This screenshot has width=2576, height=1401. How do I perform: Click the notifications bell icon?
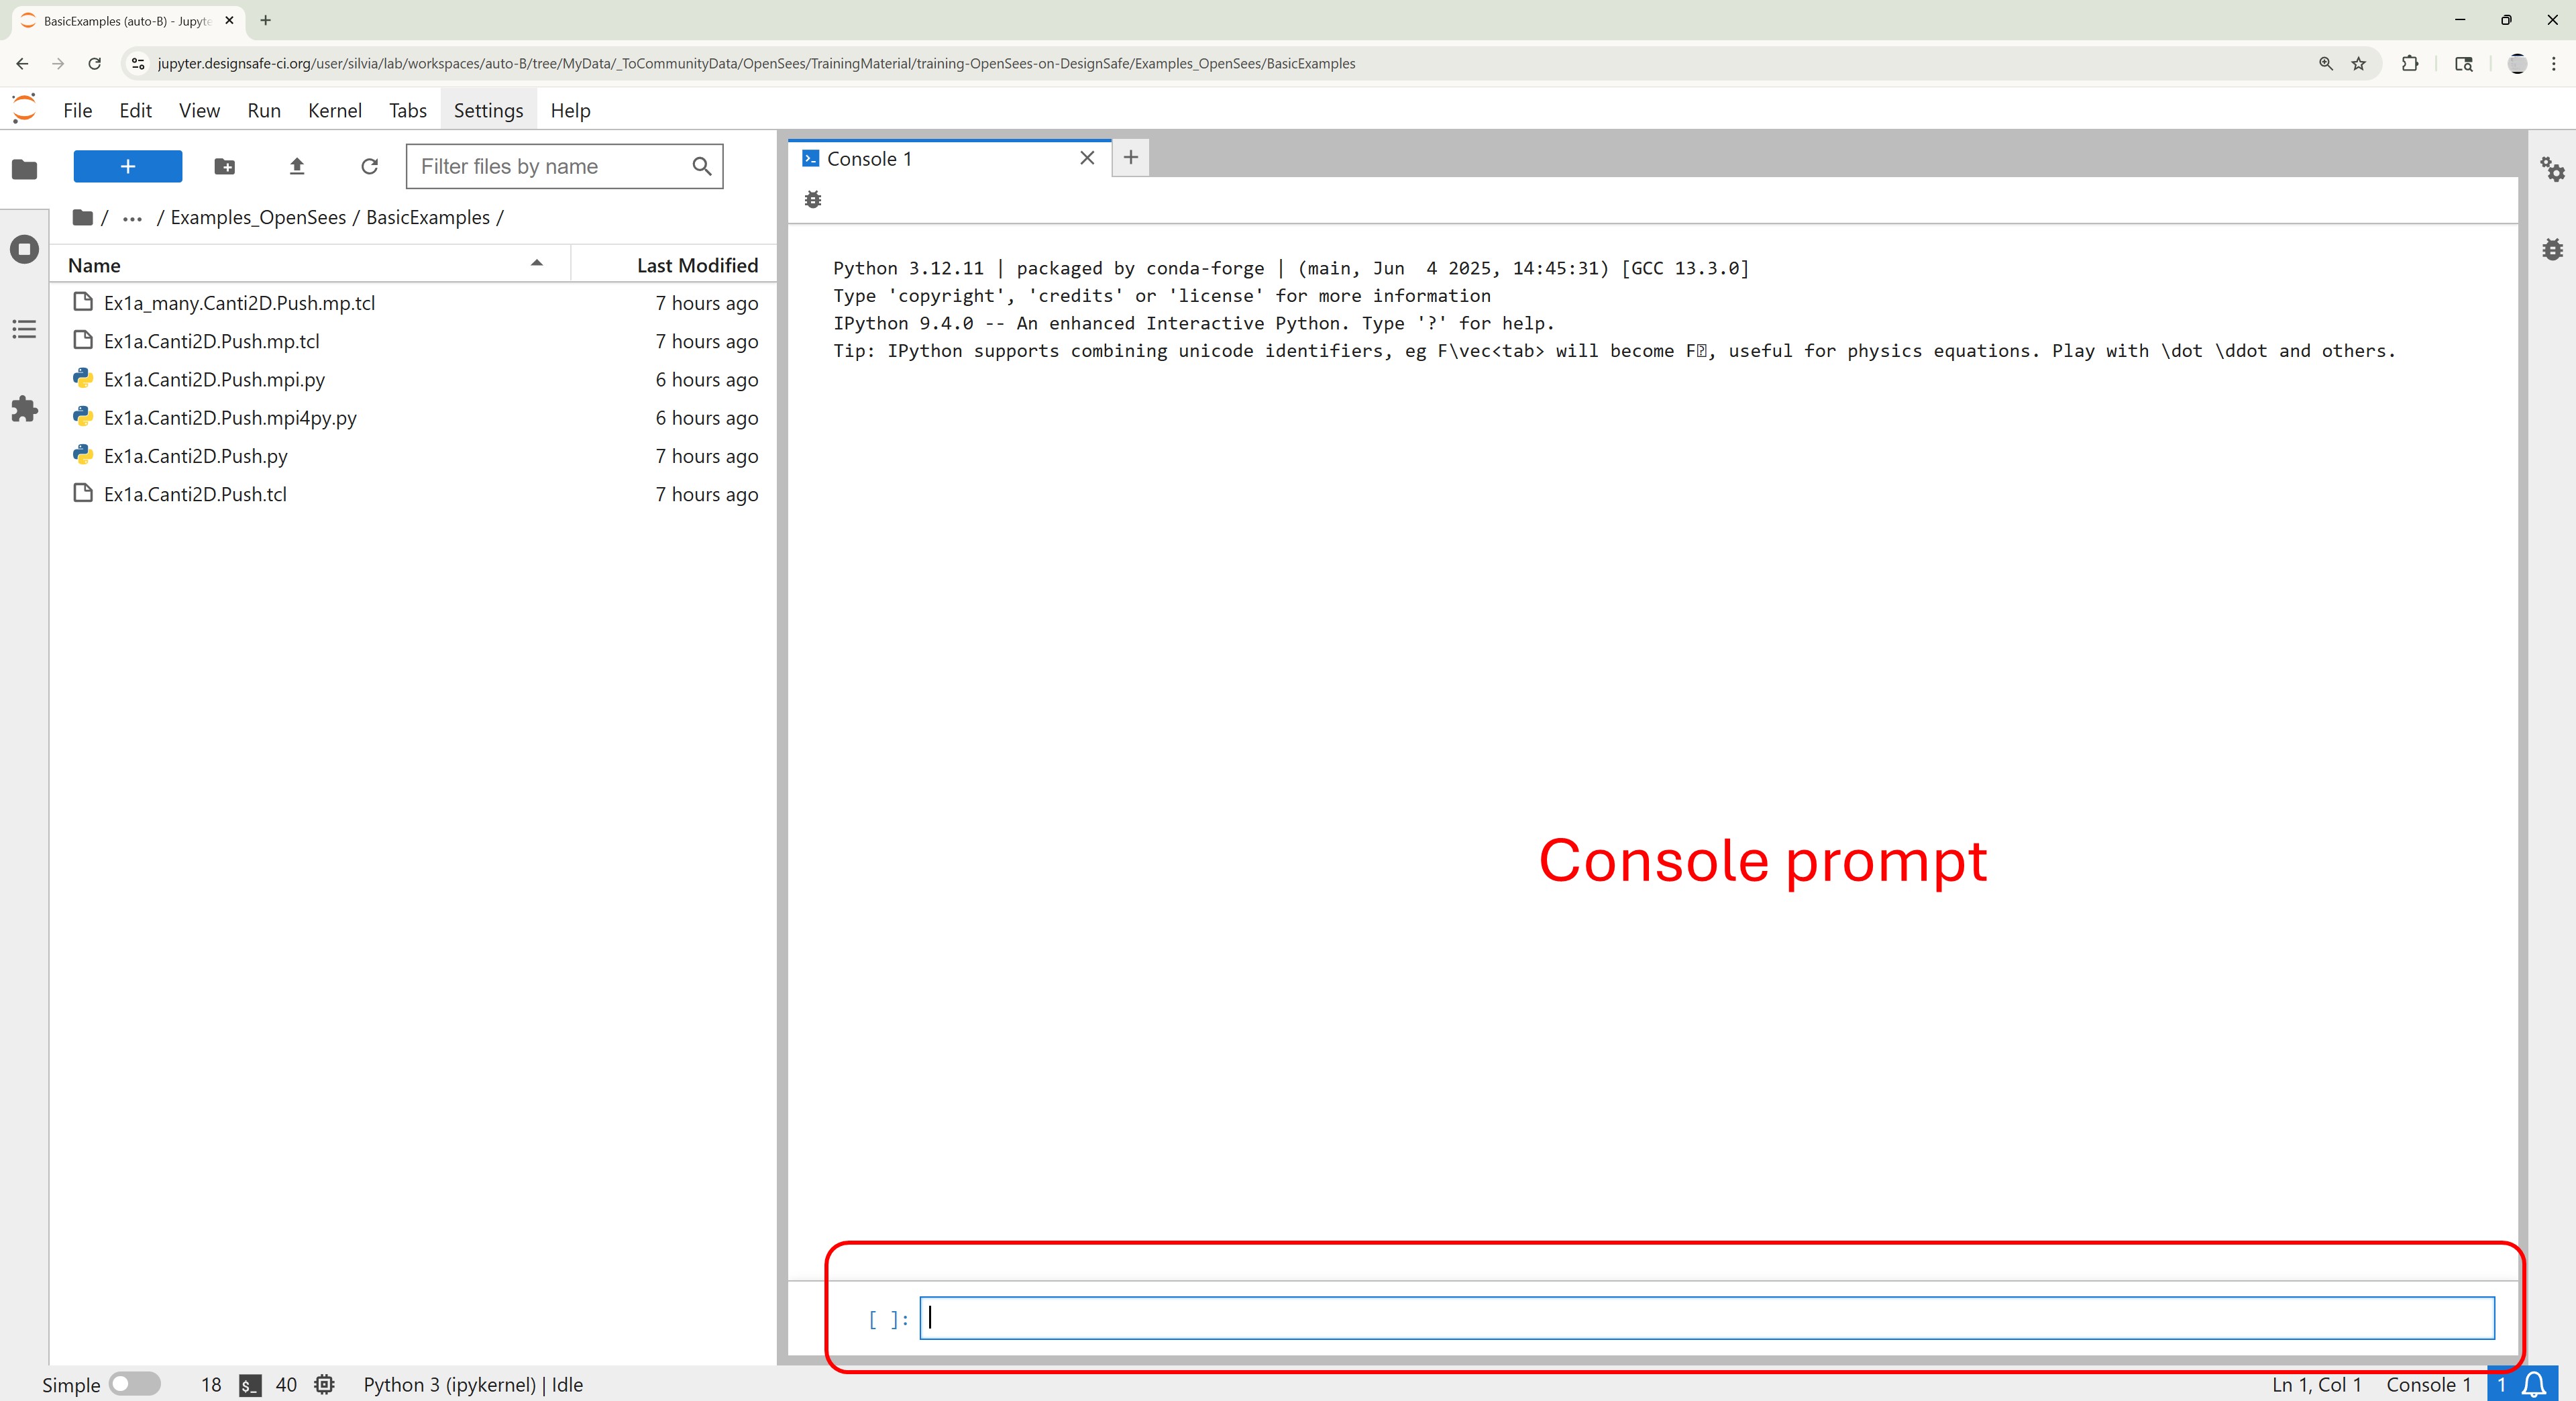point(2534,1384)
